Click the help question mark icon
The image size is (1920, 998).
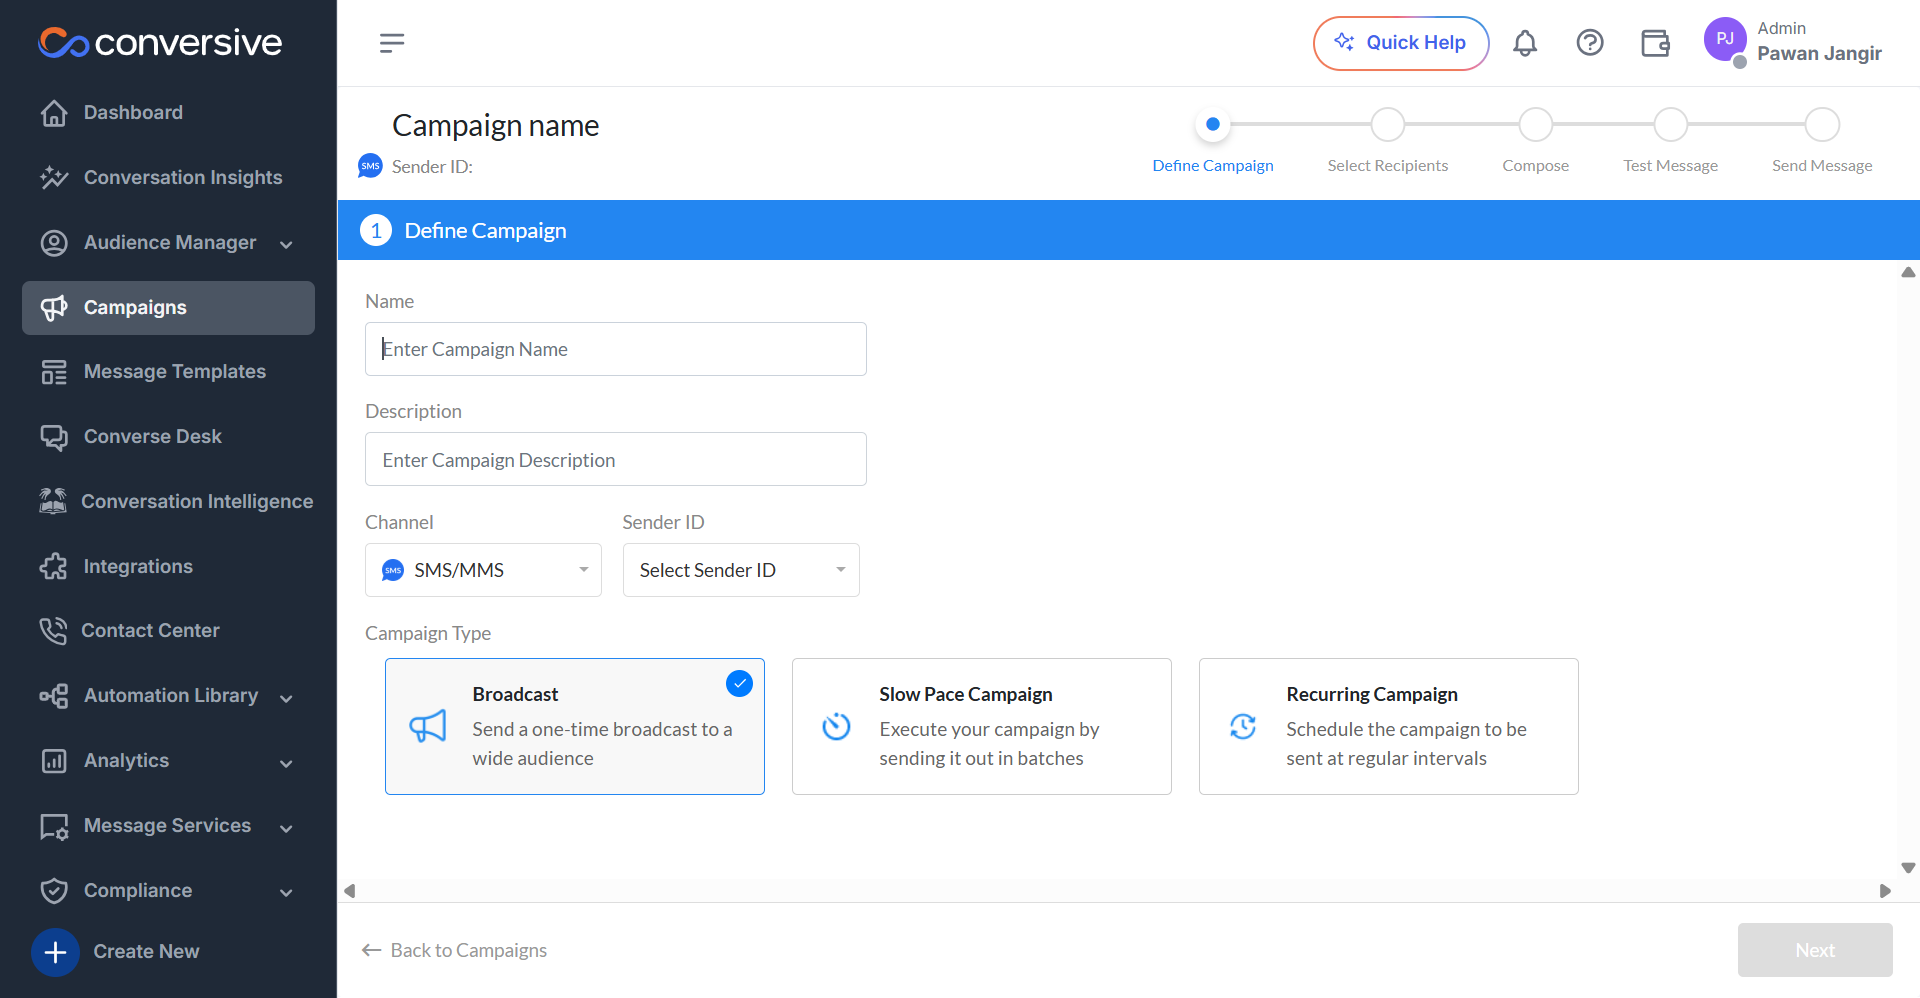pos(1590,43)
